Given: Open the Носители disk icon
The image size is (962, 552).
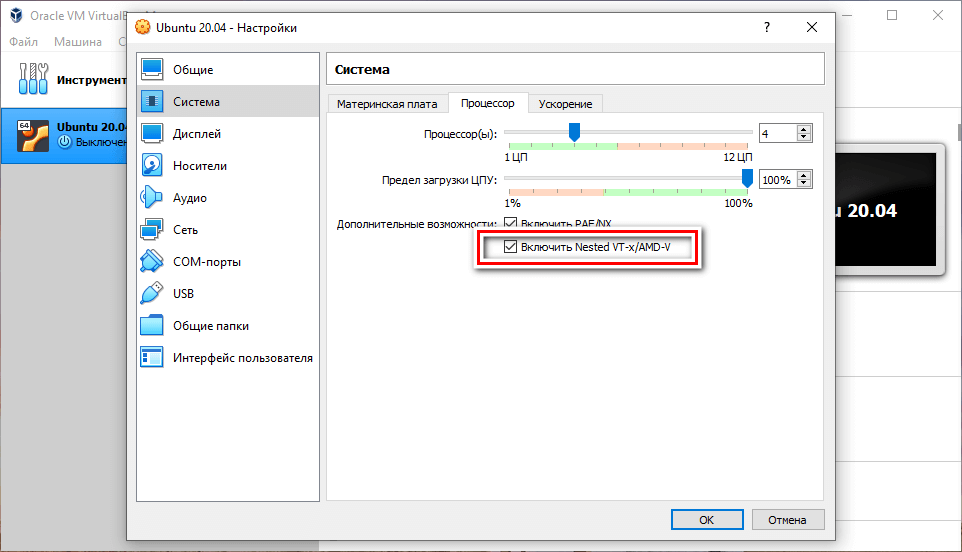Looking at the screenshot, I should 152,166.
